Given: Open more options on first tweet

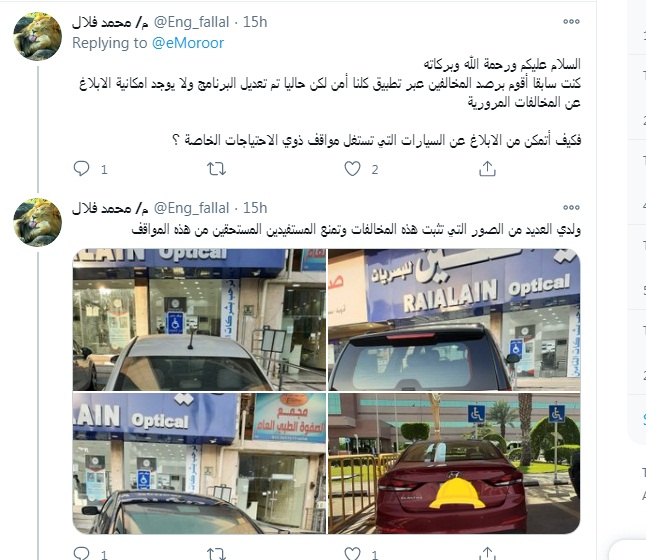Looking at the screenshot, I should click(571, 21).
